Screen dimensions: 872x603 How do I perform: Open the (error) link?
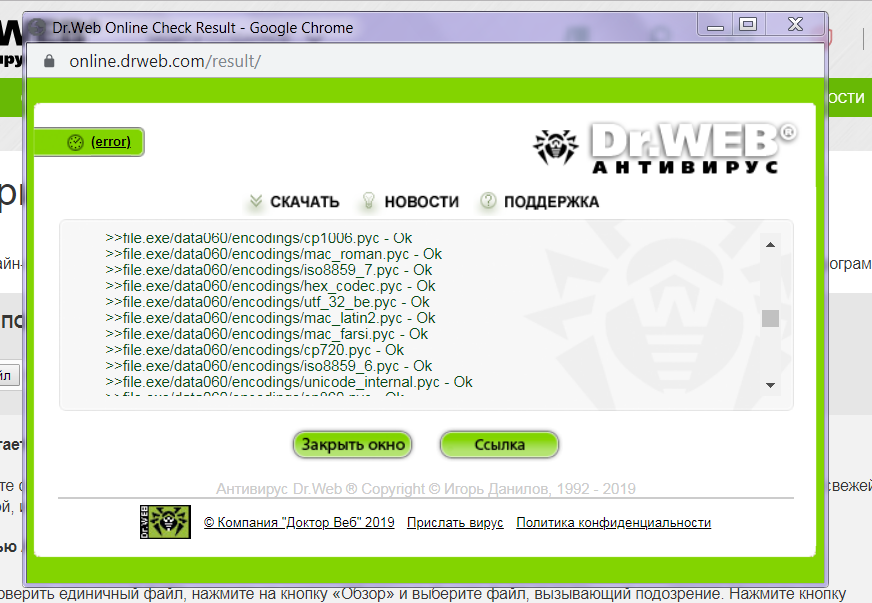[x=111, y=142]
